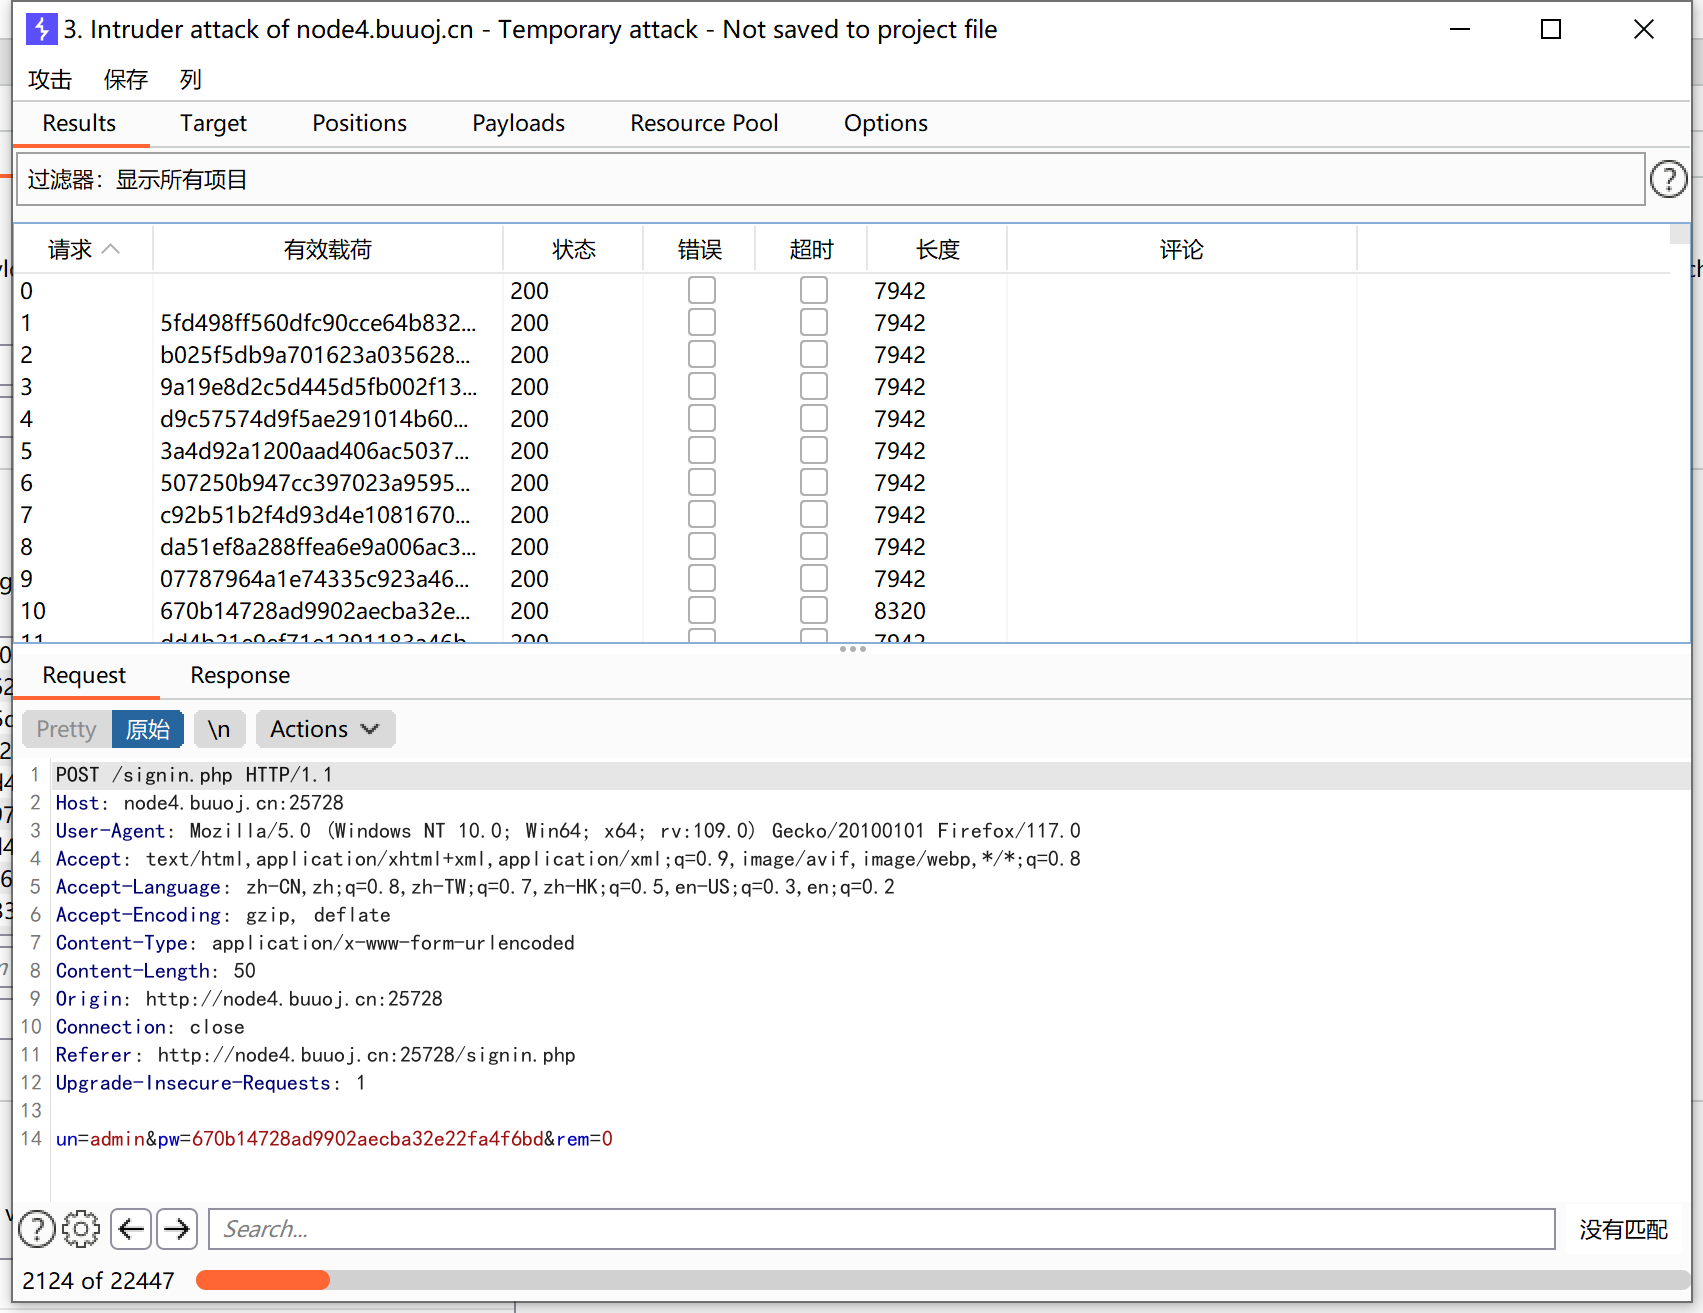Open the Actions dropdown menu
This screenshot has height=1313, width=1703.
[325, 729]
